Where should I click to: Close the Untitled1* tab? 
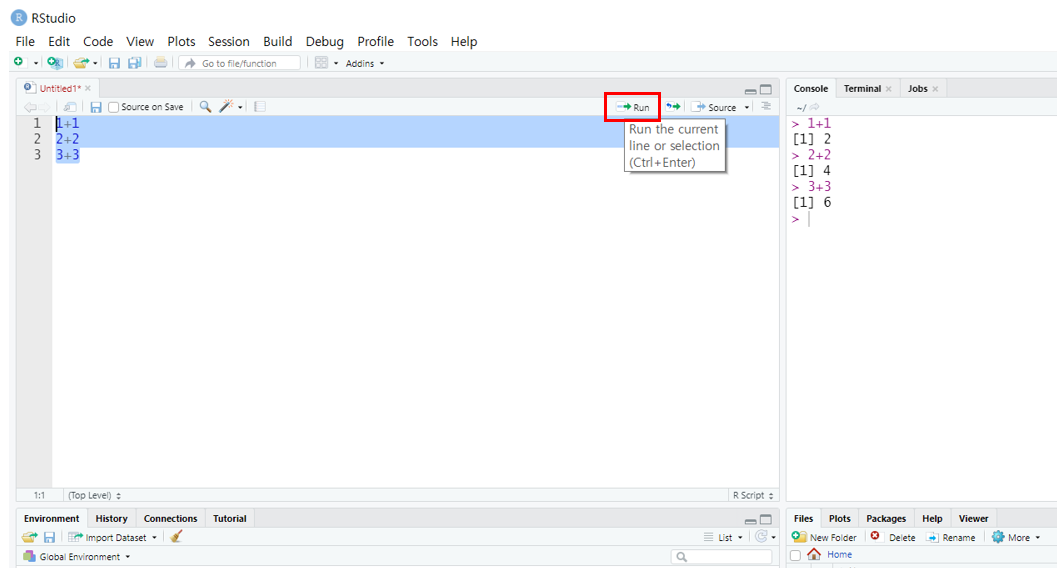(x=88, y=88)
